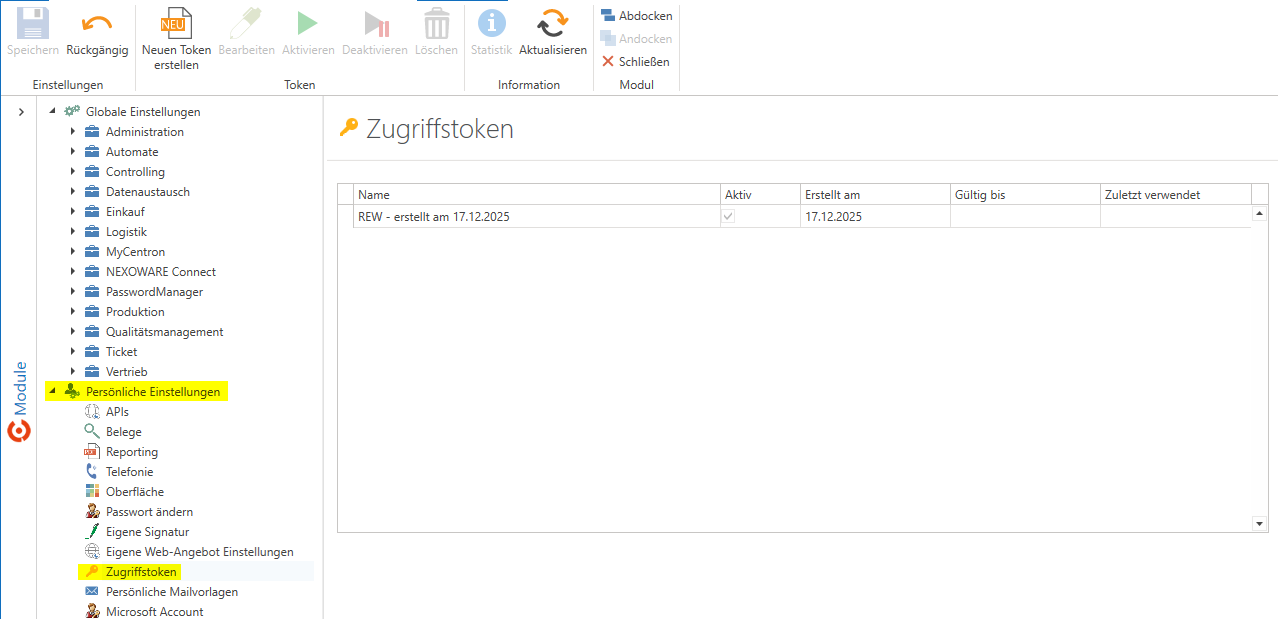The height and width of the screenshot is (619, 1278).
Task: Select the Einkauf briefcase icon
Action: (92, 212)
